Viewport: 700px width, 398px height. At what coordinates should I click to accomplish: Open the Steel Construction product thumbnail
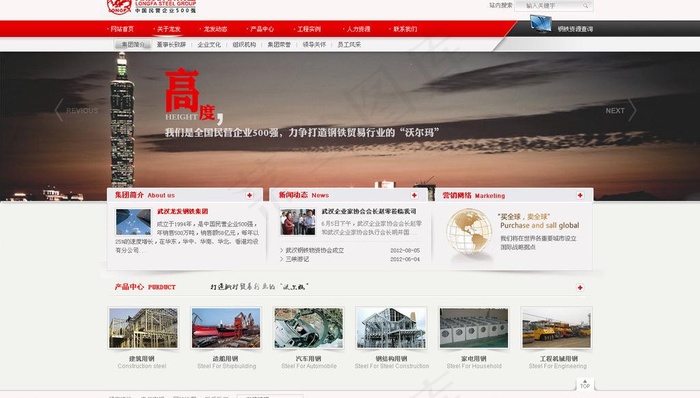392,328
